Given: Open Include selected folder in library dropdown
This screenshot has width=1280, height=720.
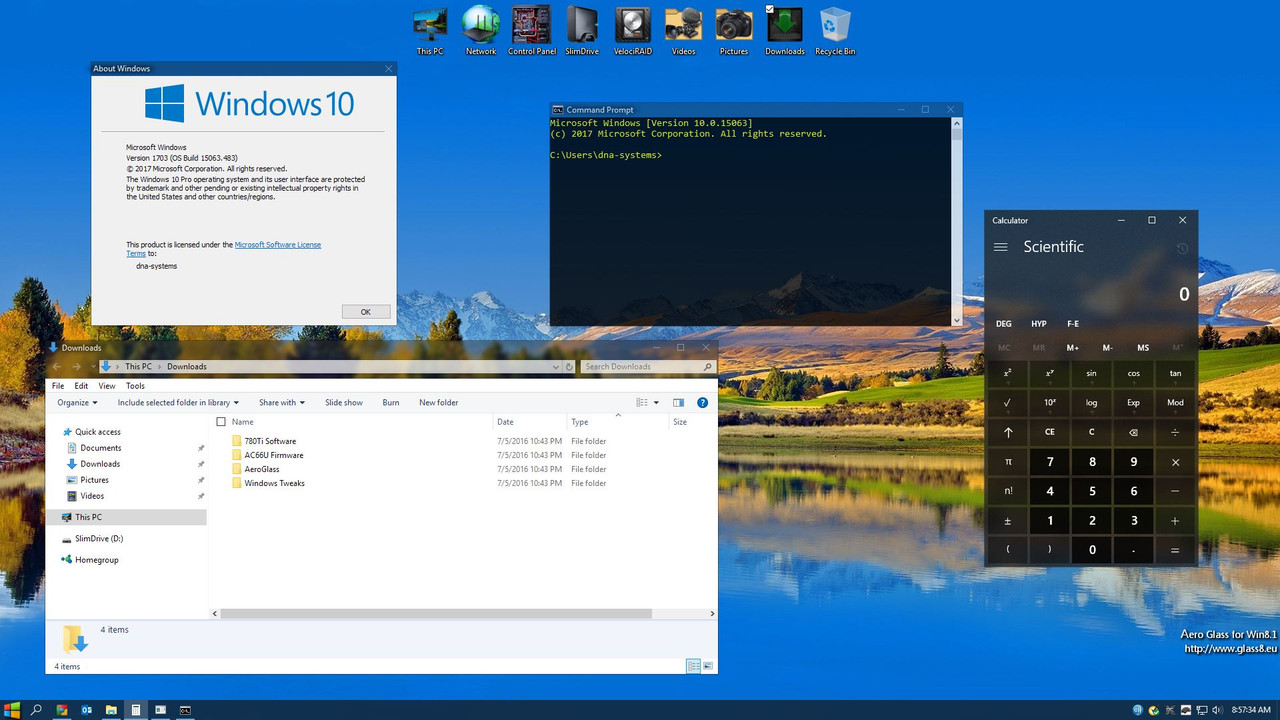Looking at the screenshot, I should coord(178,403).
